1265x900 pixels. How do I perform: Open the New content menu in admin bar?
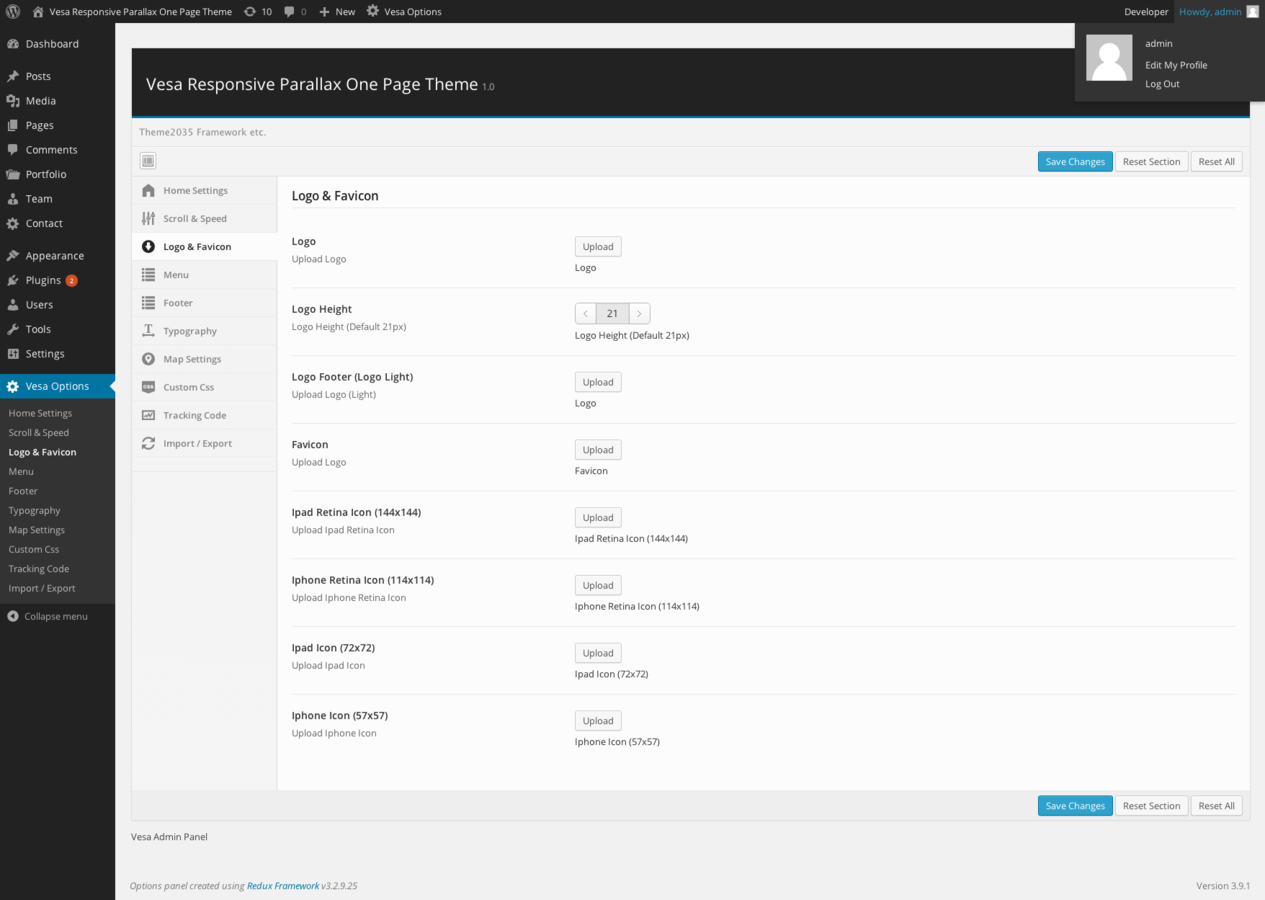337,12
